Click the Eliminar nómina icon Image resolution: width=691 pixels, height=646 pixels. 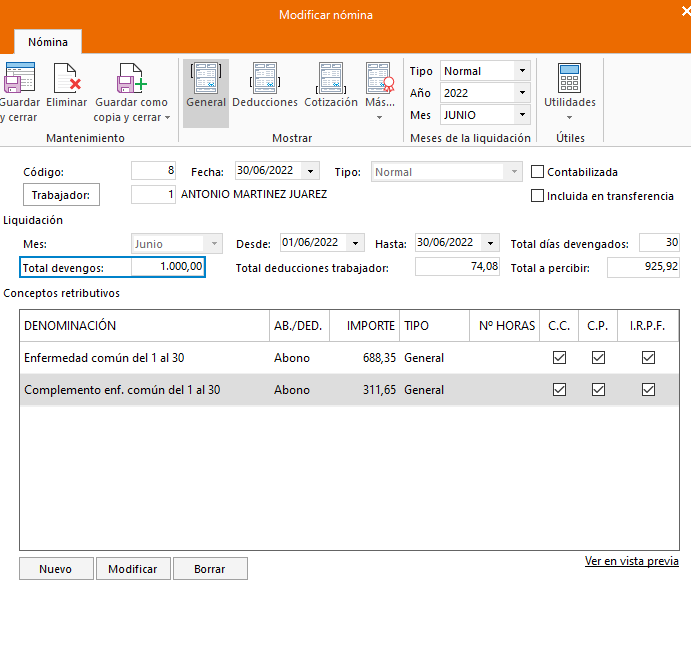coord(66,78)
